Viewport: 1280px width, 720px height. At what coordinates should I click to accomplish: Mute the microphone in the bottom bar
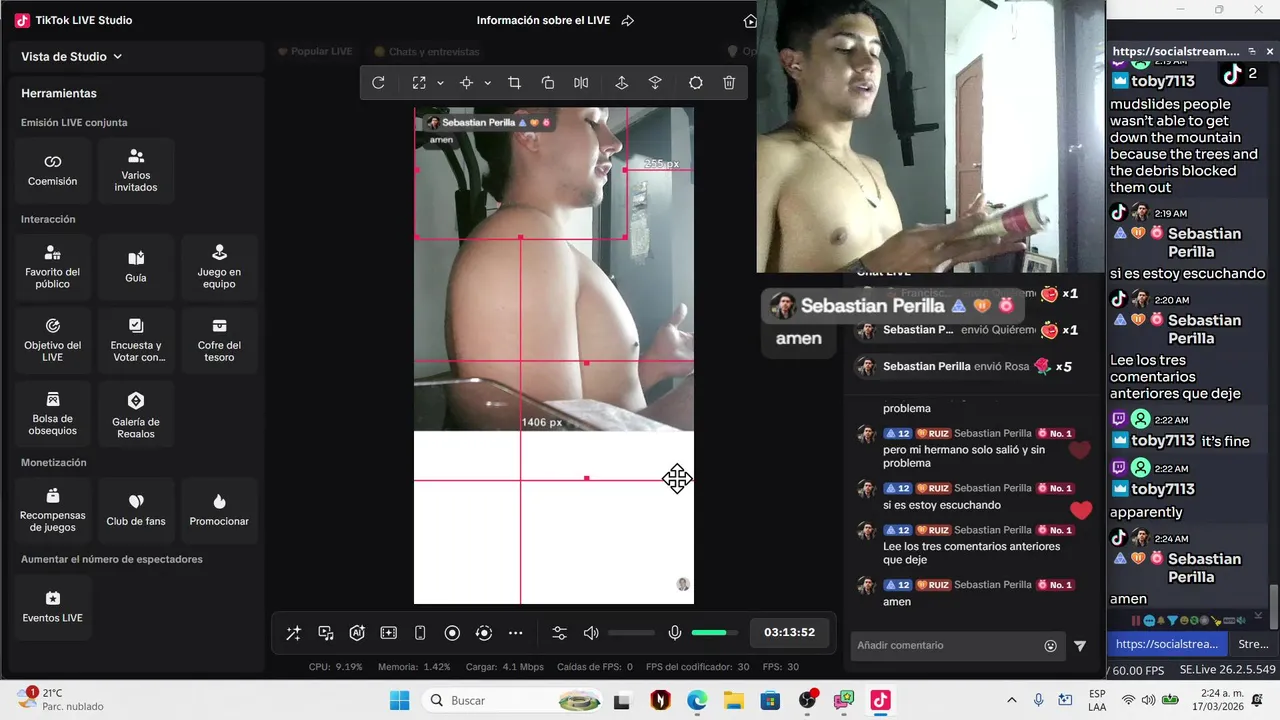point(675,633)
